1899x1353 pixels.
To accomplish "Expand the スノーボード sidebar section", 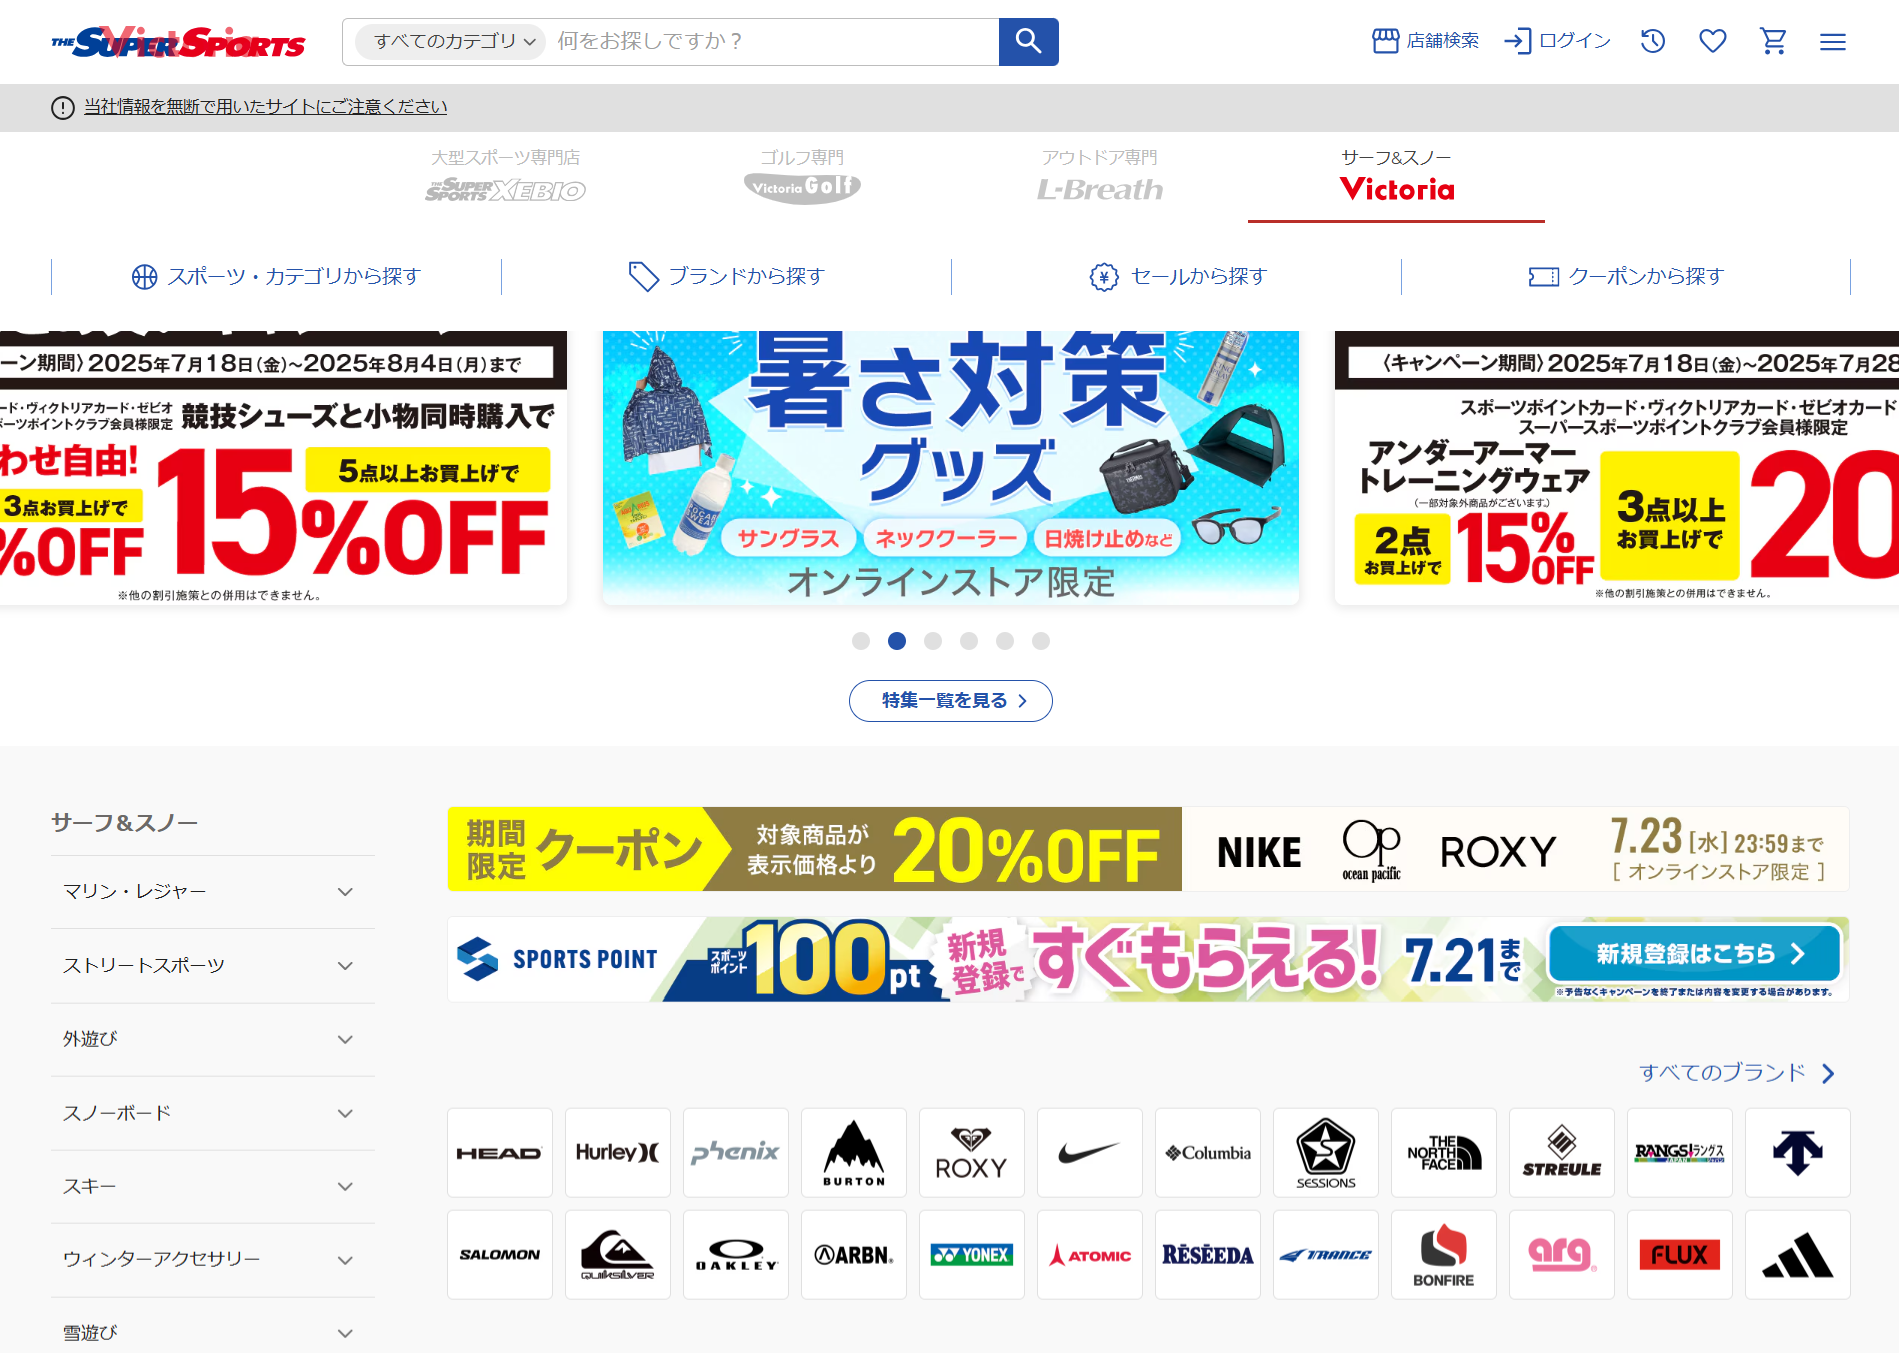I will tap(213, 1113).
